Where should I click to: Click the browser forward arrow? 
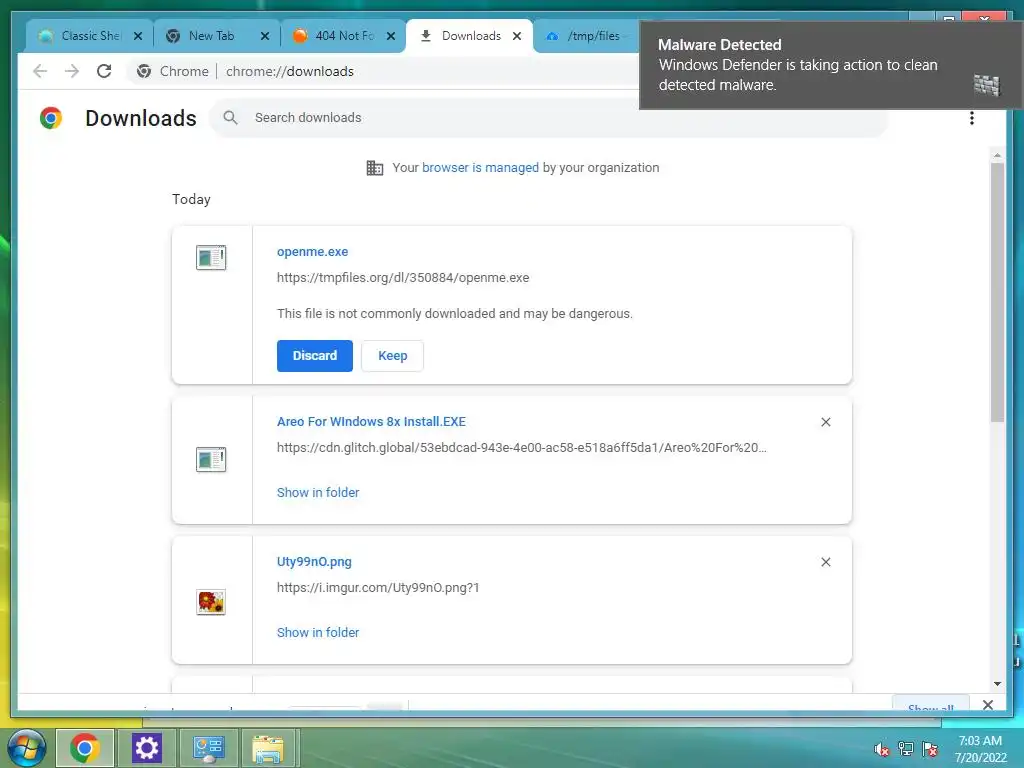72,71
